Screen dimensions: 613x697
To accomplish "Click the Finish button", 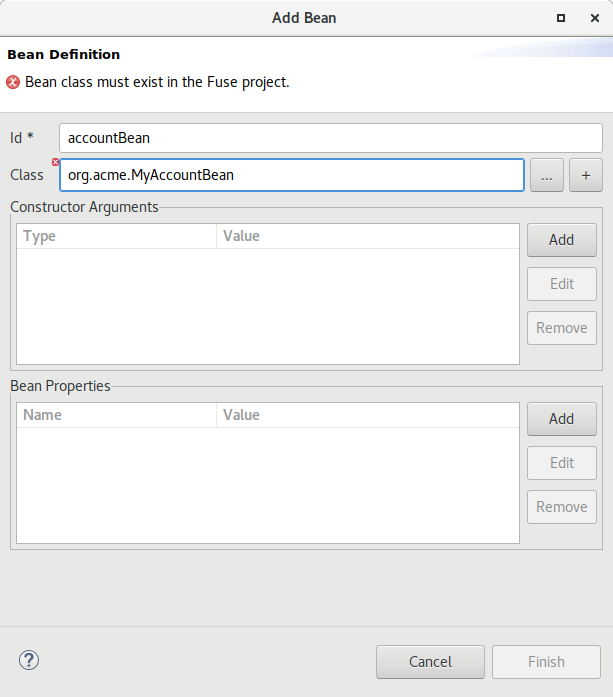I will [546, 662].
